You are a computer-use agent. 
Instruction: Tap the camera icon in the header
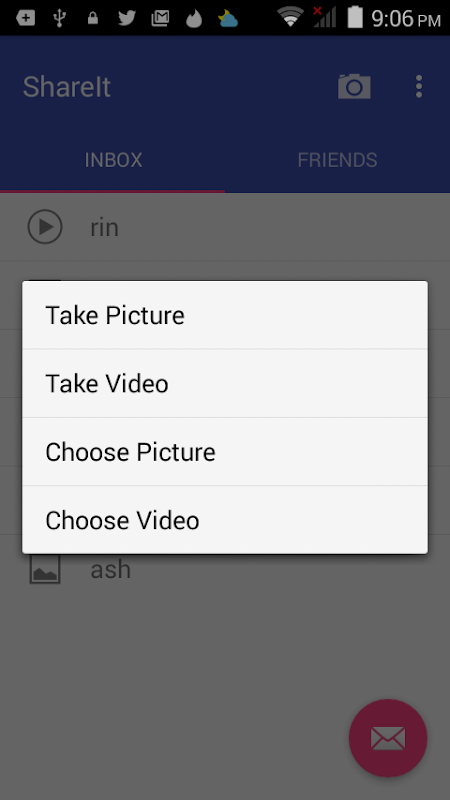354,86
